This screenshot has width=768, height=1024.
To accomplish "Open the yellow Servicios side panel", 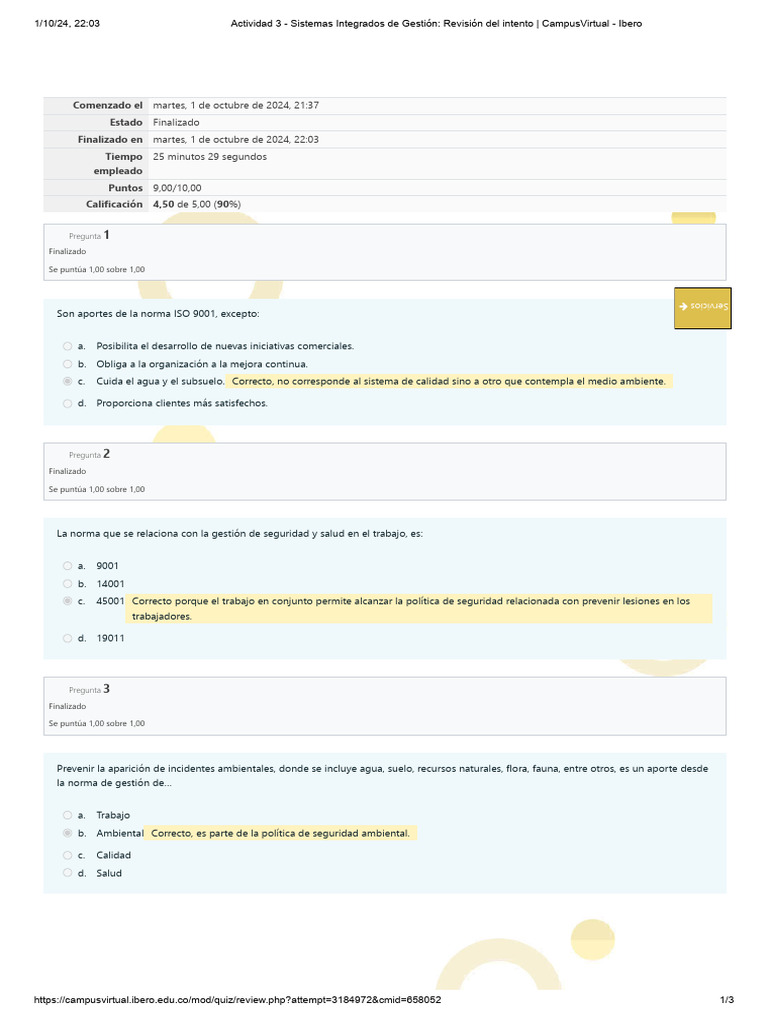I will click(703, 308).
